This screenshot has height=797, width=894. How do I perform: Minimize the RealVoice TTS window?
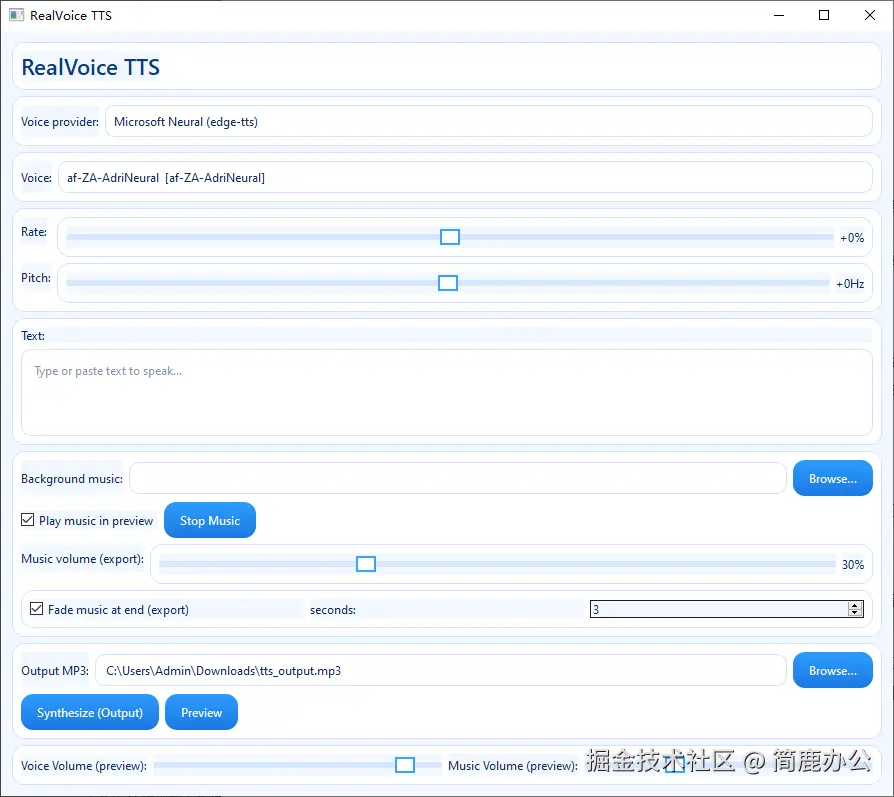click(779, 15)
